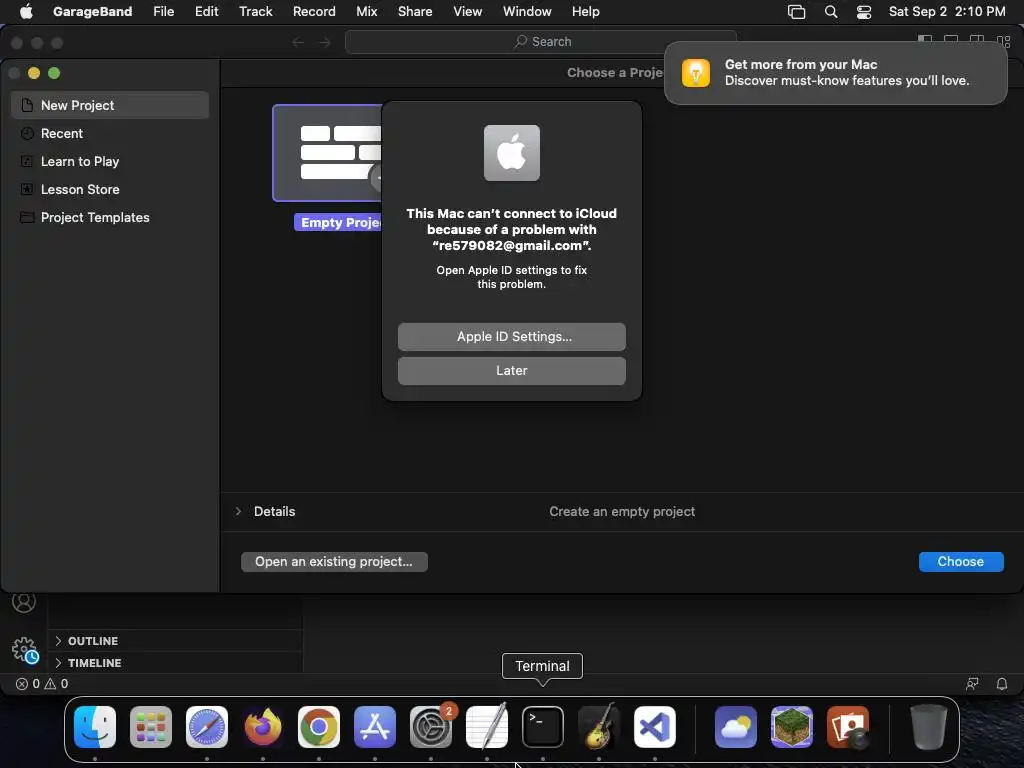Open the Record menu
This screenshot has height=768, width=1024.
[x=314, y=11]
